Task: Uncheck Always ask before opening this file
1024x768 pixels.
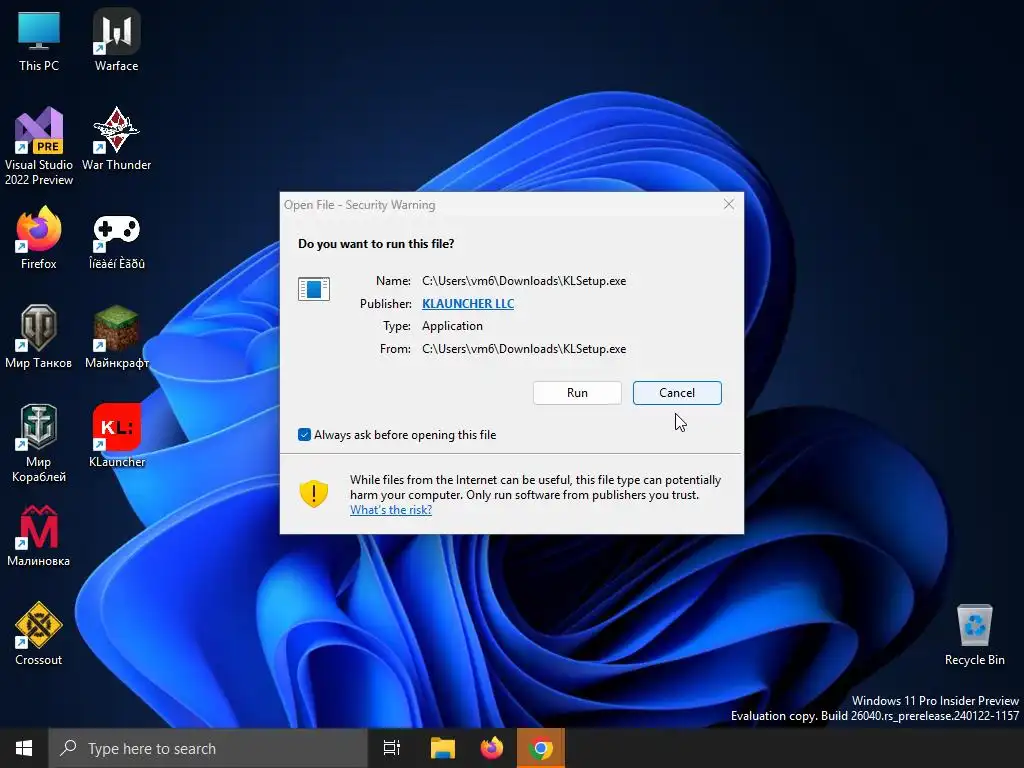Action: tap(304, 435)
